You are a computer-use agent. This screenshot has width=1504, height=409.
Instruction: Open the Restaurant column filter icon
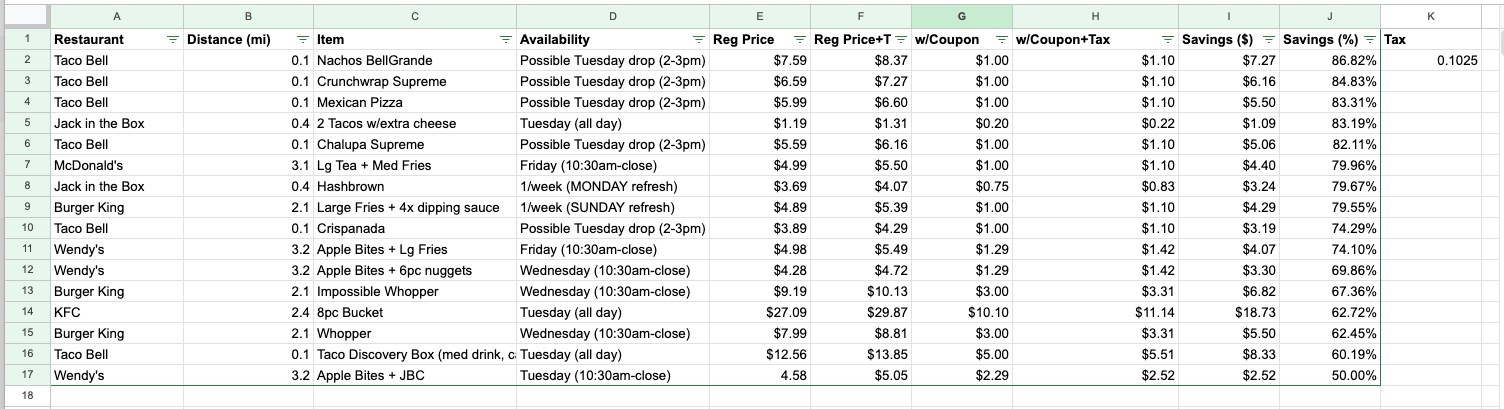172,40
